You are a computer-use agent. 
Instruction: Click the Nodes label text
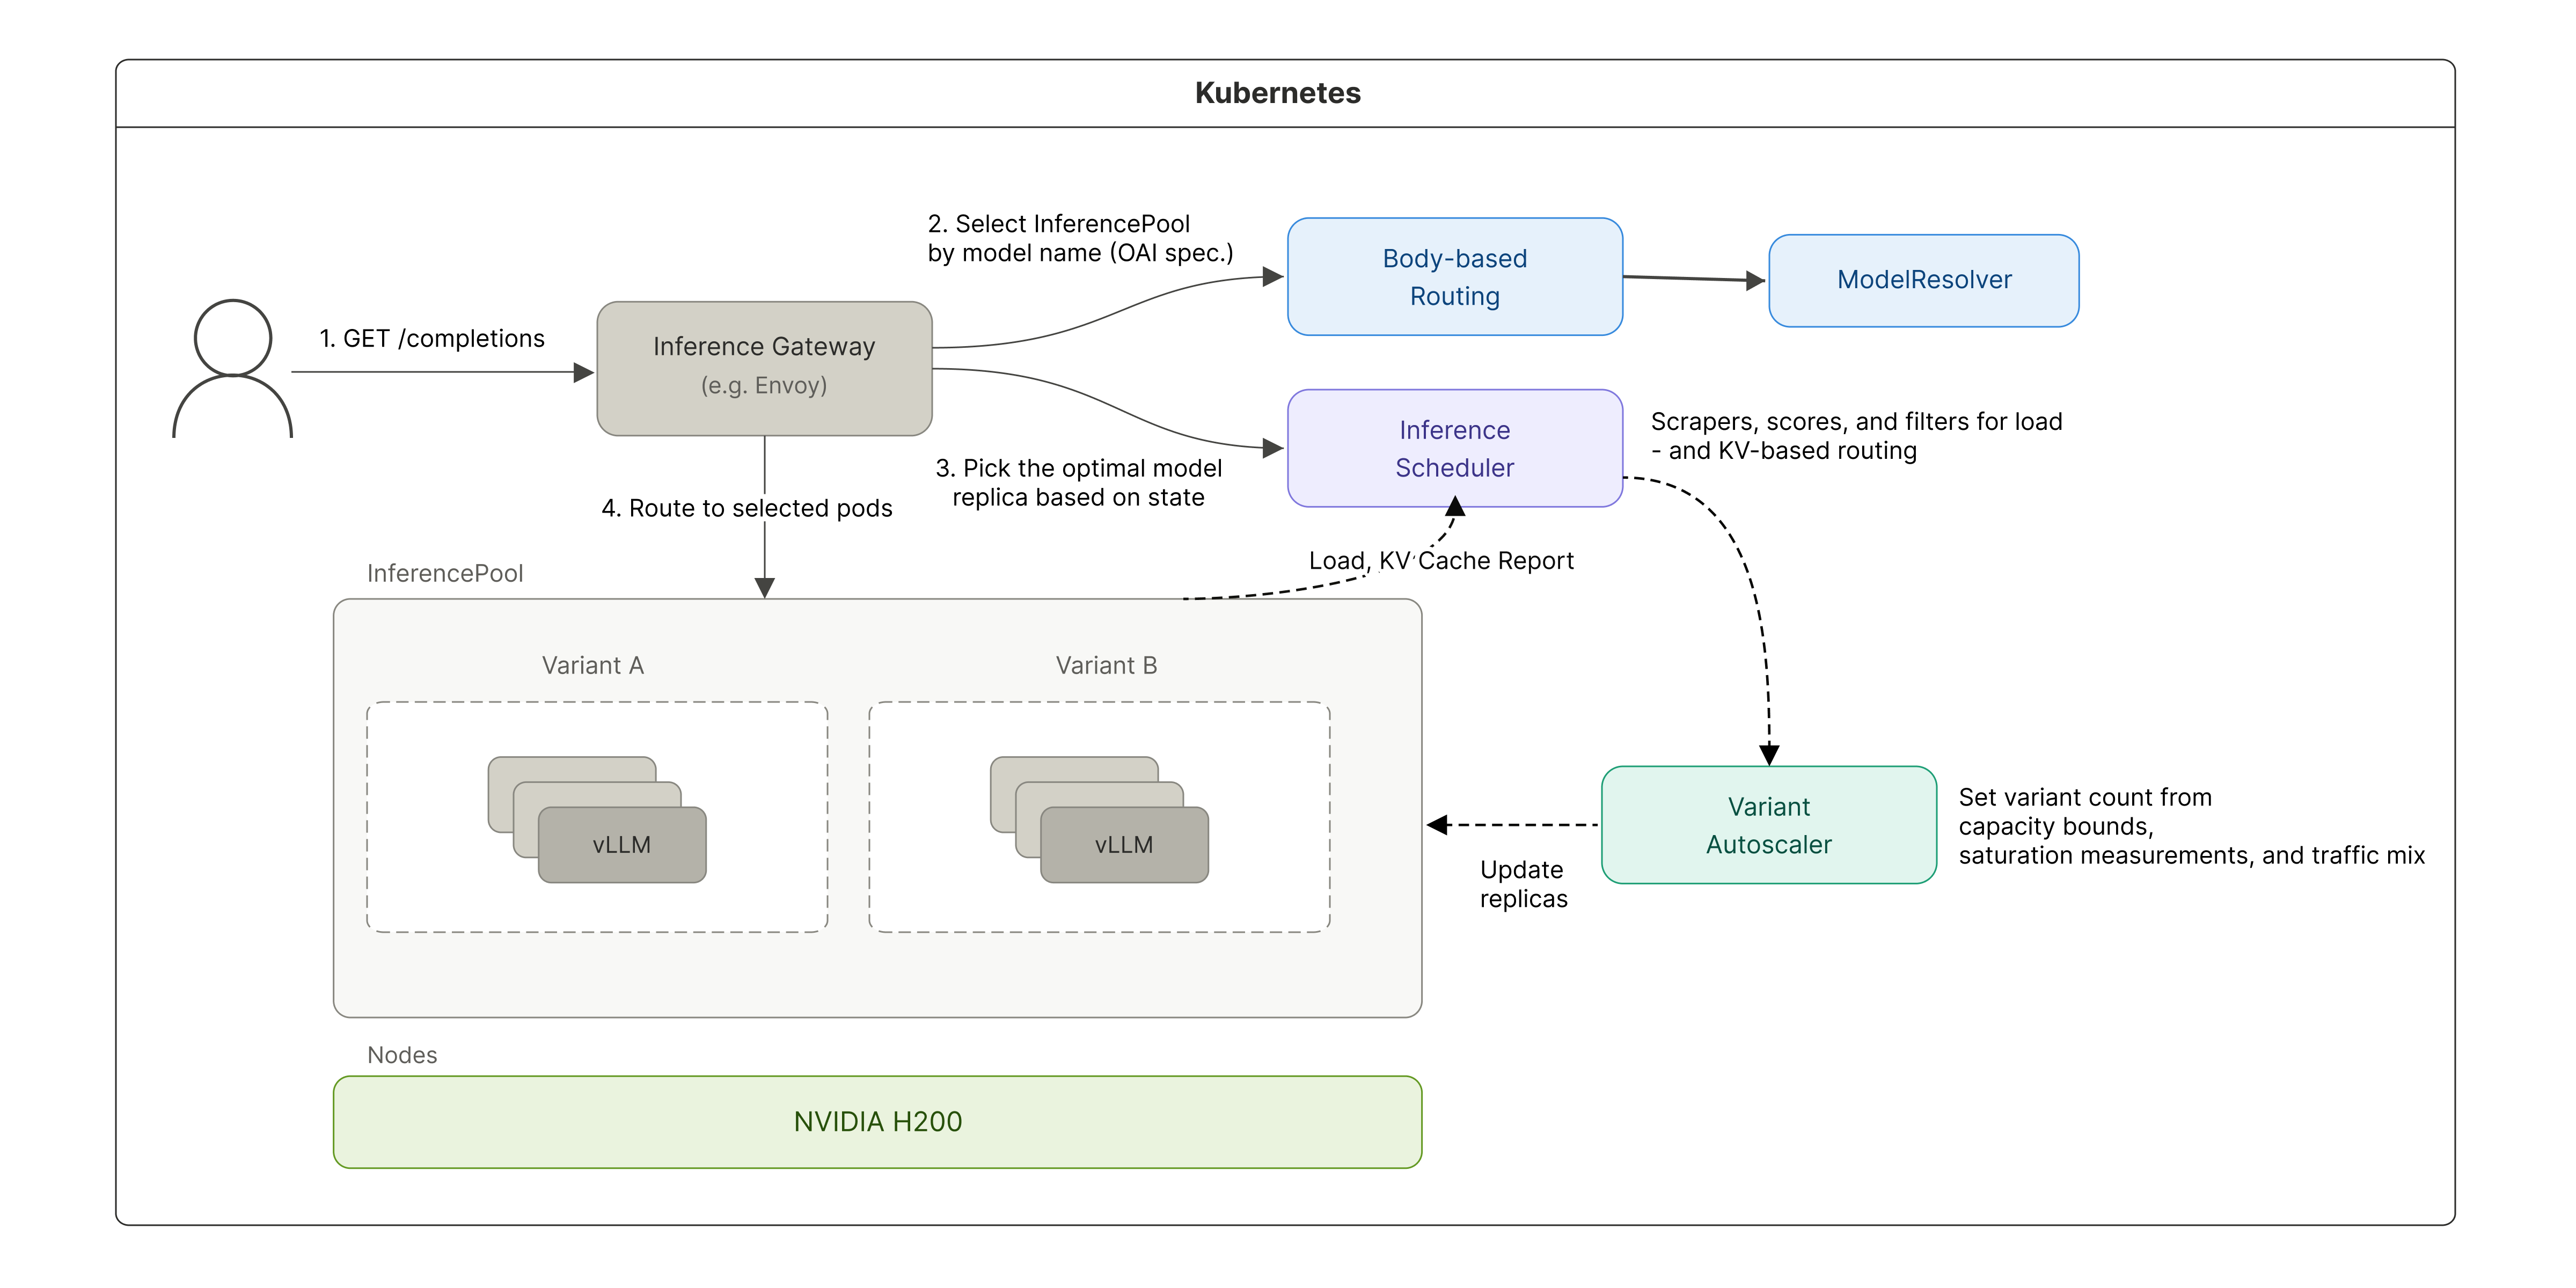(x=402, y=1055)
